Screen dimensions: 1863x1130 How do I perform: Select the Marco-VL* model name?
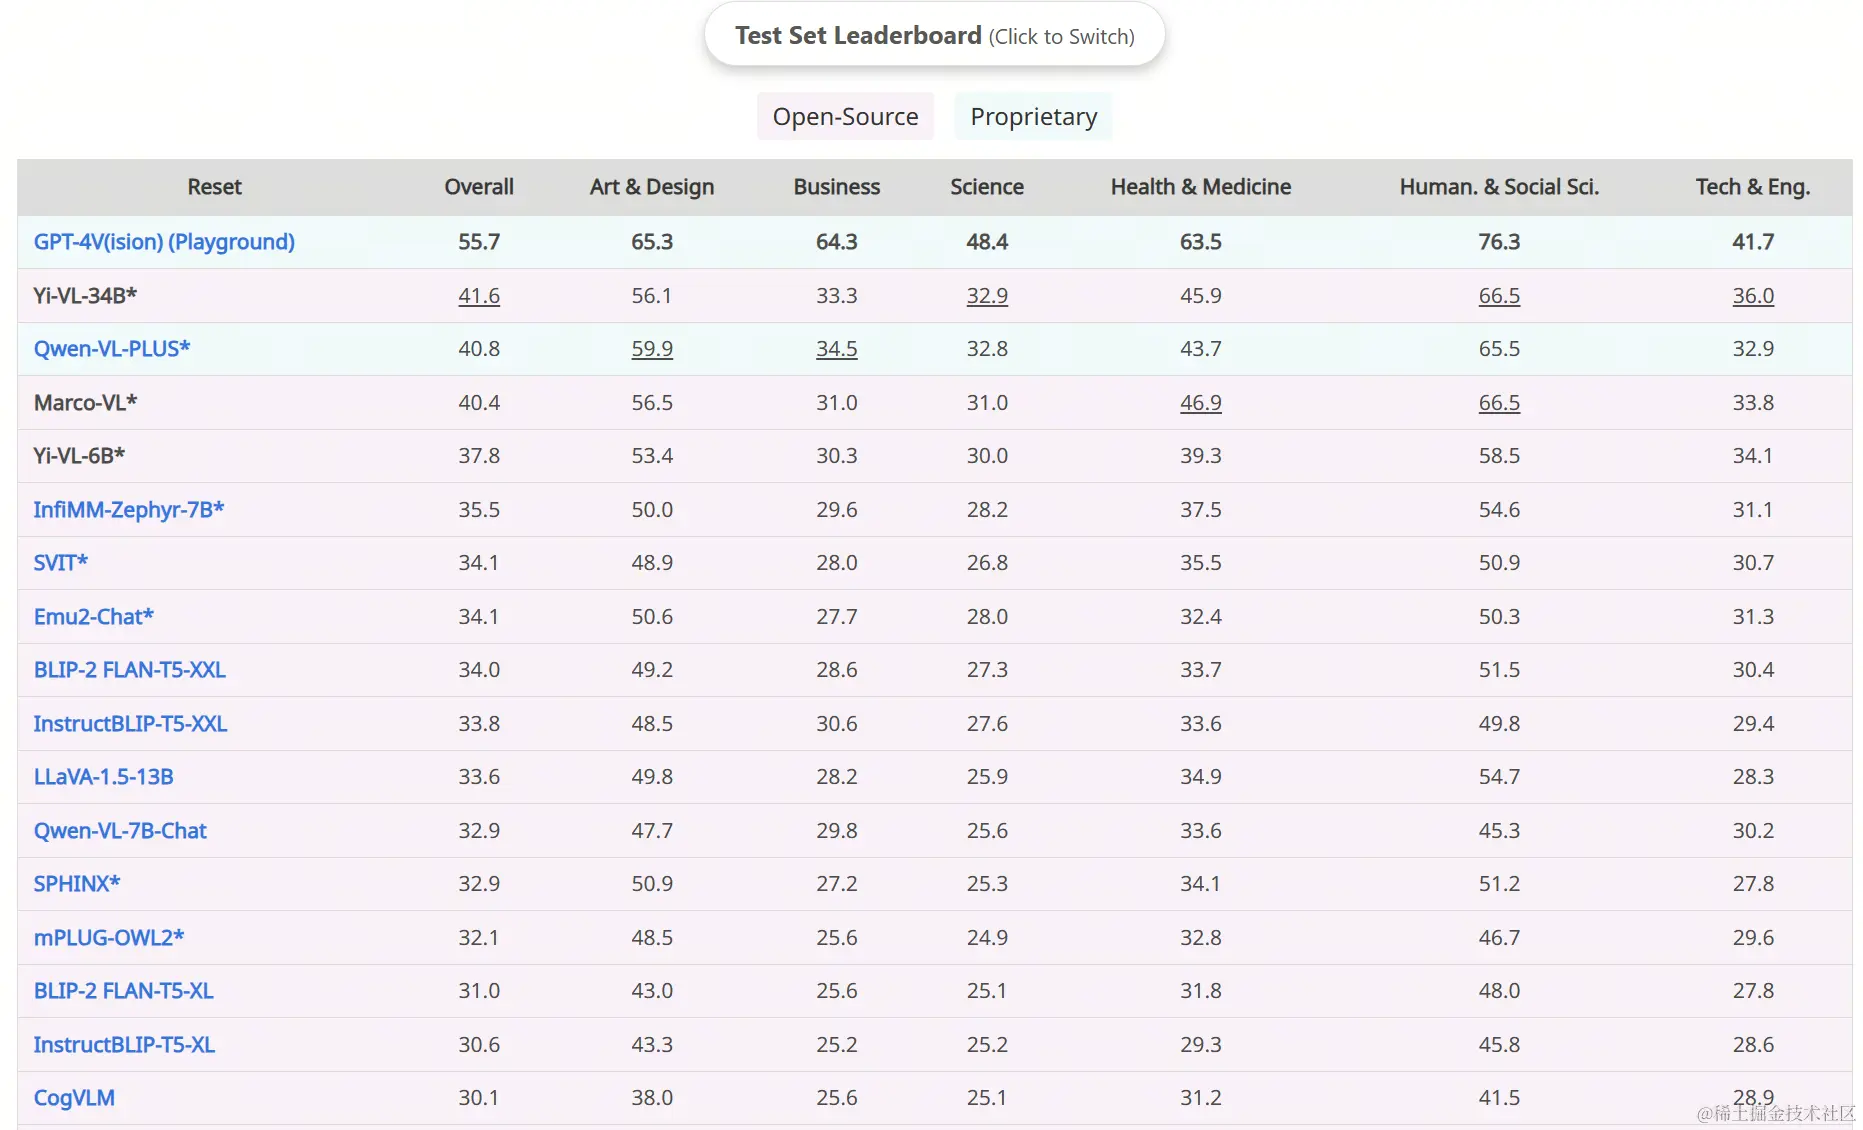(x=85, y=403)
